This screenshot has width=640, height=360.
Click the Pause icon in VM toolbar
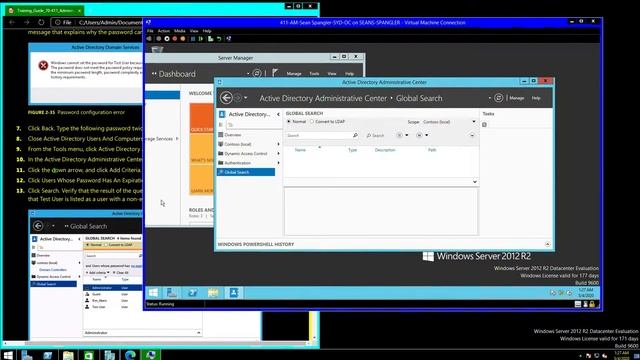click(x=193, y=39)
